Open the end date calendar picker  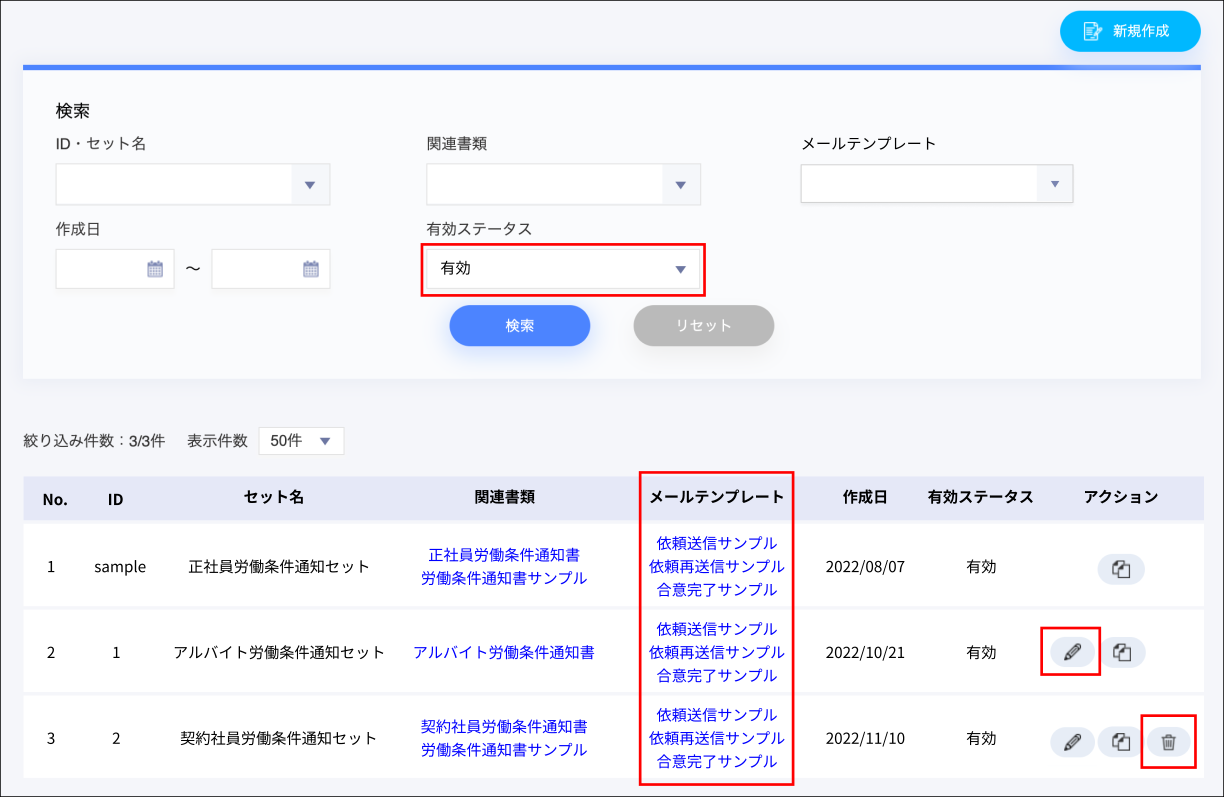pos(310,269)
